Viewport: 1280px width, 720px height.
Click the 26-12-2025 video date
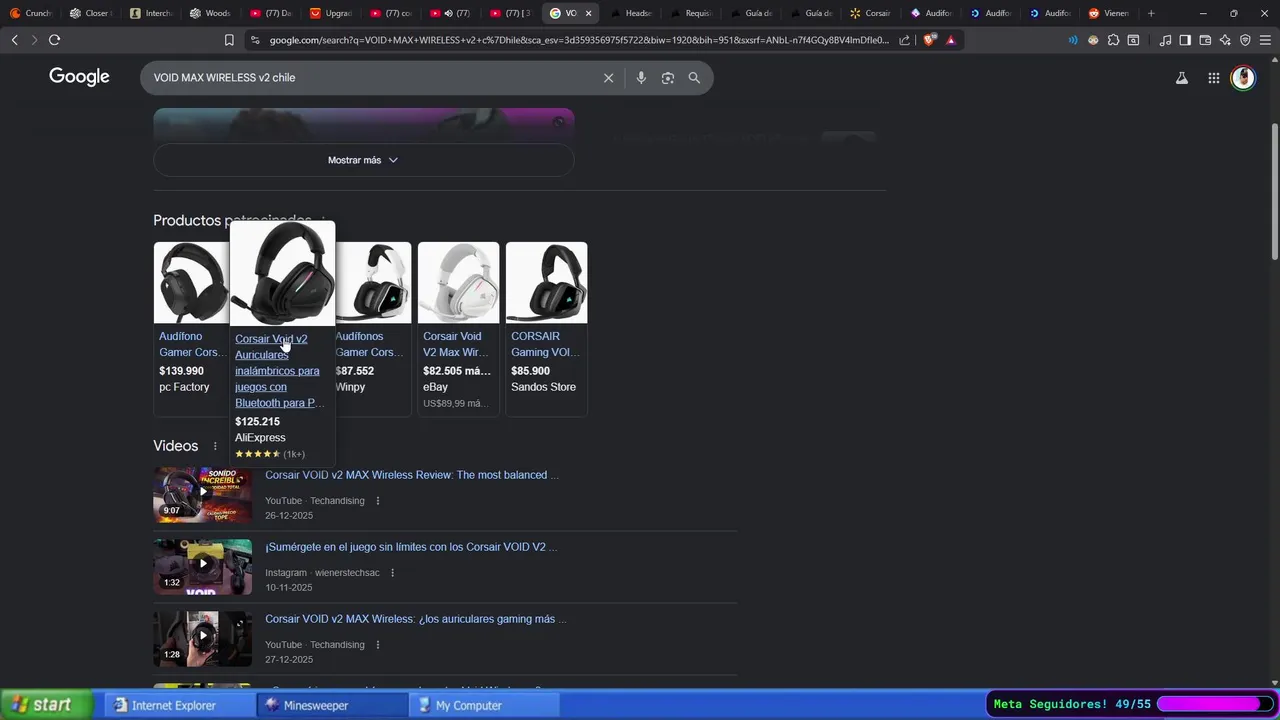[x=289, y=516]
